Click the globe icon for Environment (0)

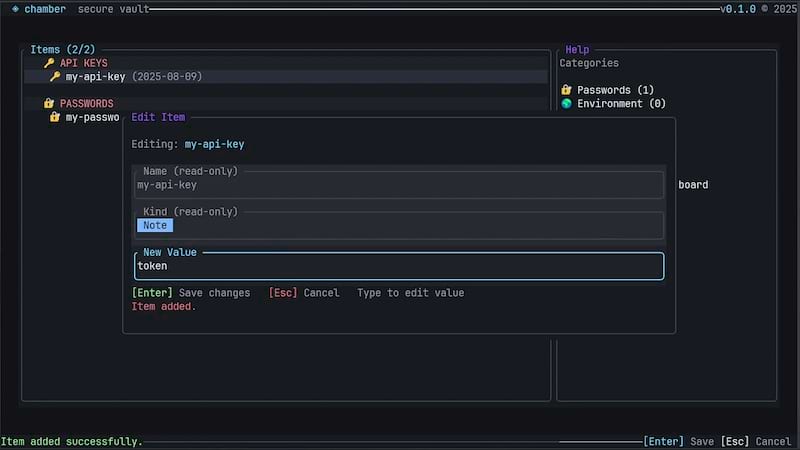[566, 103]
